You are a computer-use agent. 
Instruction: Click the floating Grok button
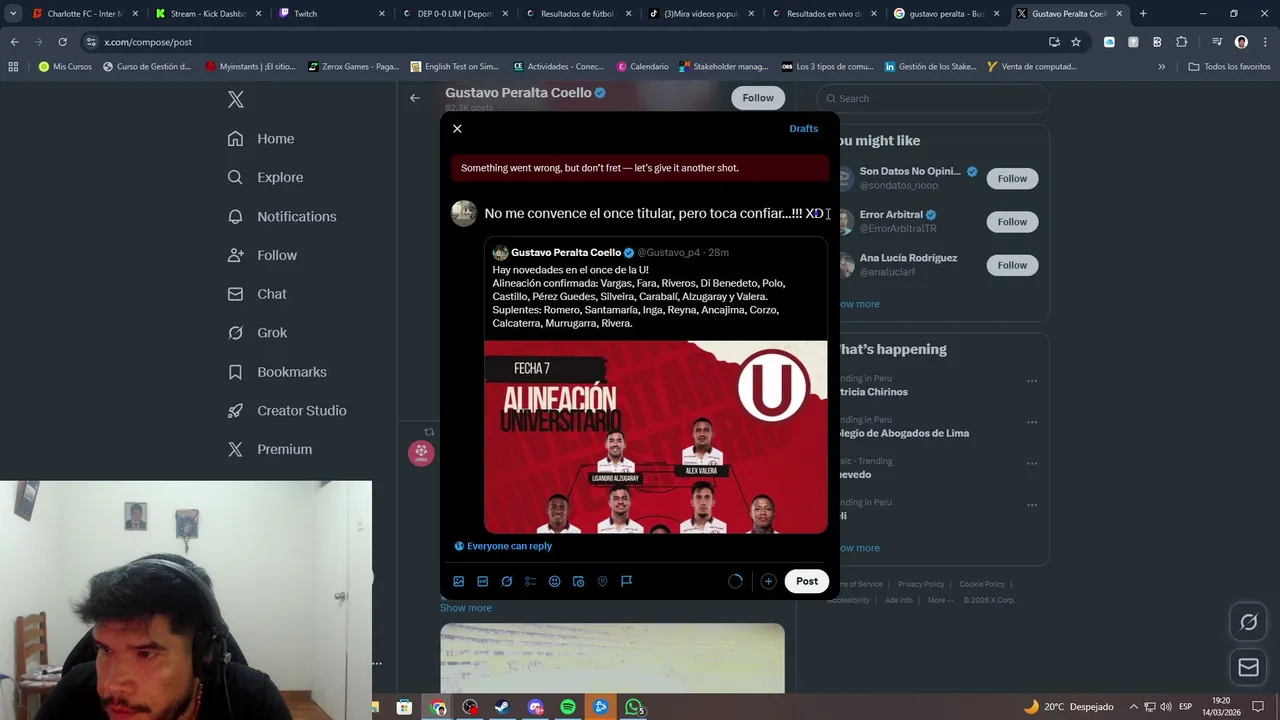click(x=1248, y=623)
